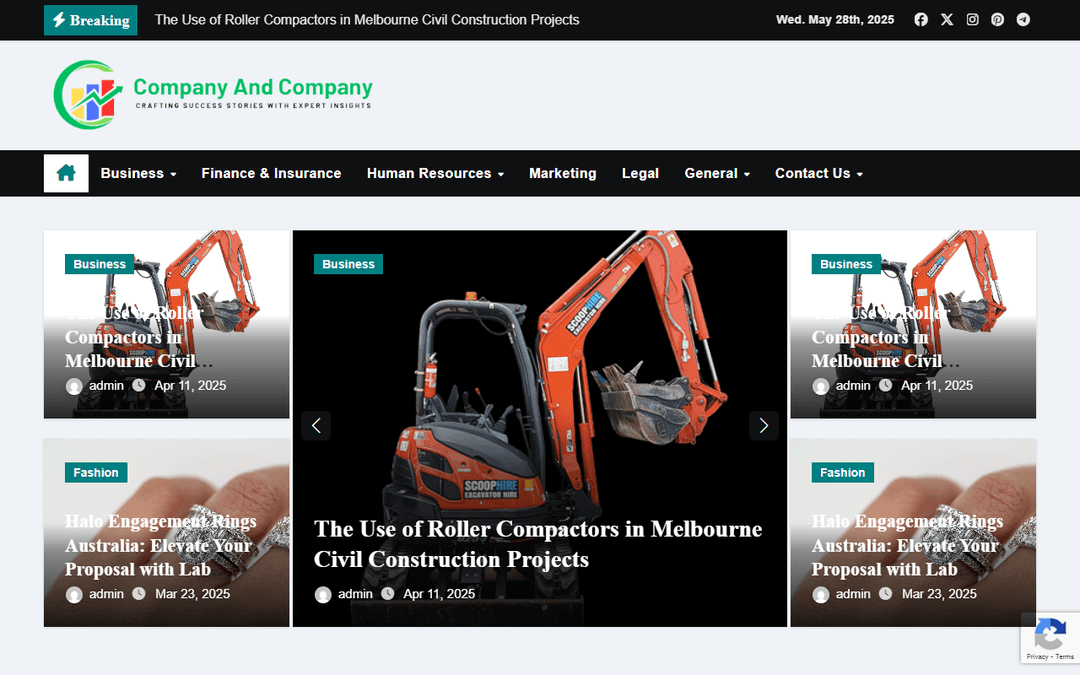
Task: Expand the Contact Us dropdown
Action: click(819, 174)
